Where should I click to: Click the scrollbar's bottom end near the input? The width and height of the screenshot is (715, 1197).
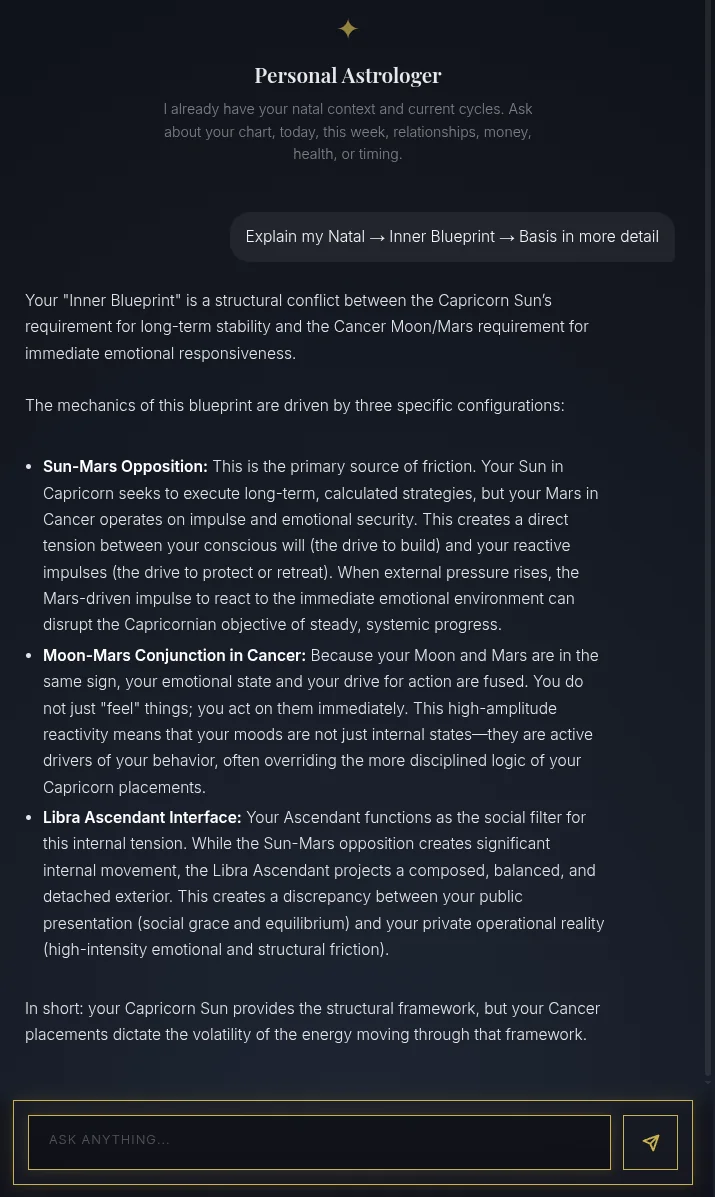709,1081
